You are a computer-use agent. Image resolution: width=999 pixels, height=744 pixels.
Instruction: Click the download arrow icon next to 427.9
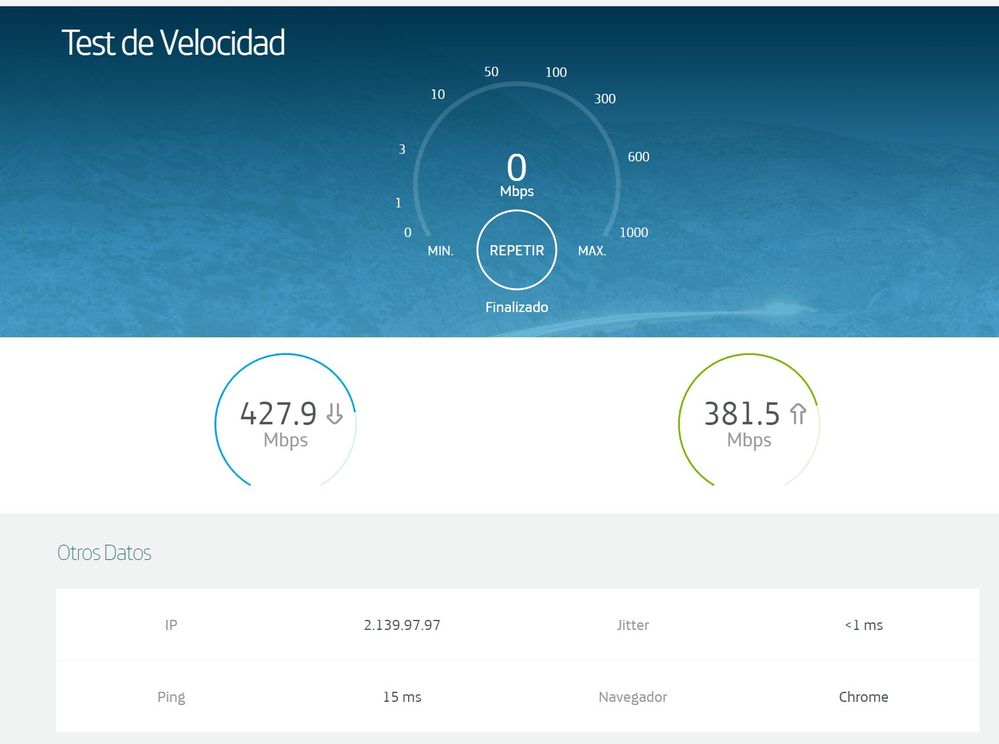[335, 414]
